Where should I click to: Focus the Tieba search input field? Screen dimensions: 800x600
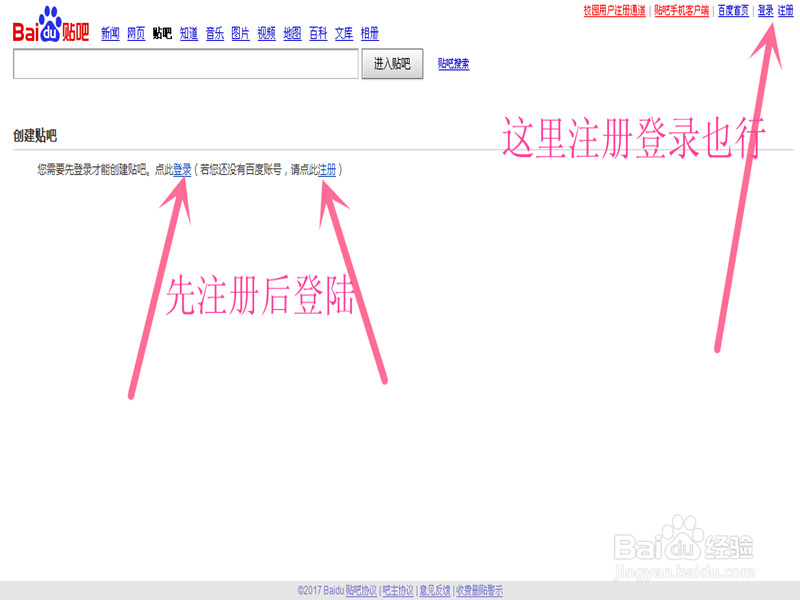pyautogui.click(x=186, y=64)
